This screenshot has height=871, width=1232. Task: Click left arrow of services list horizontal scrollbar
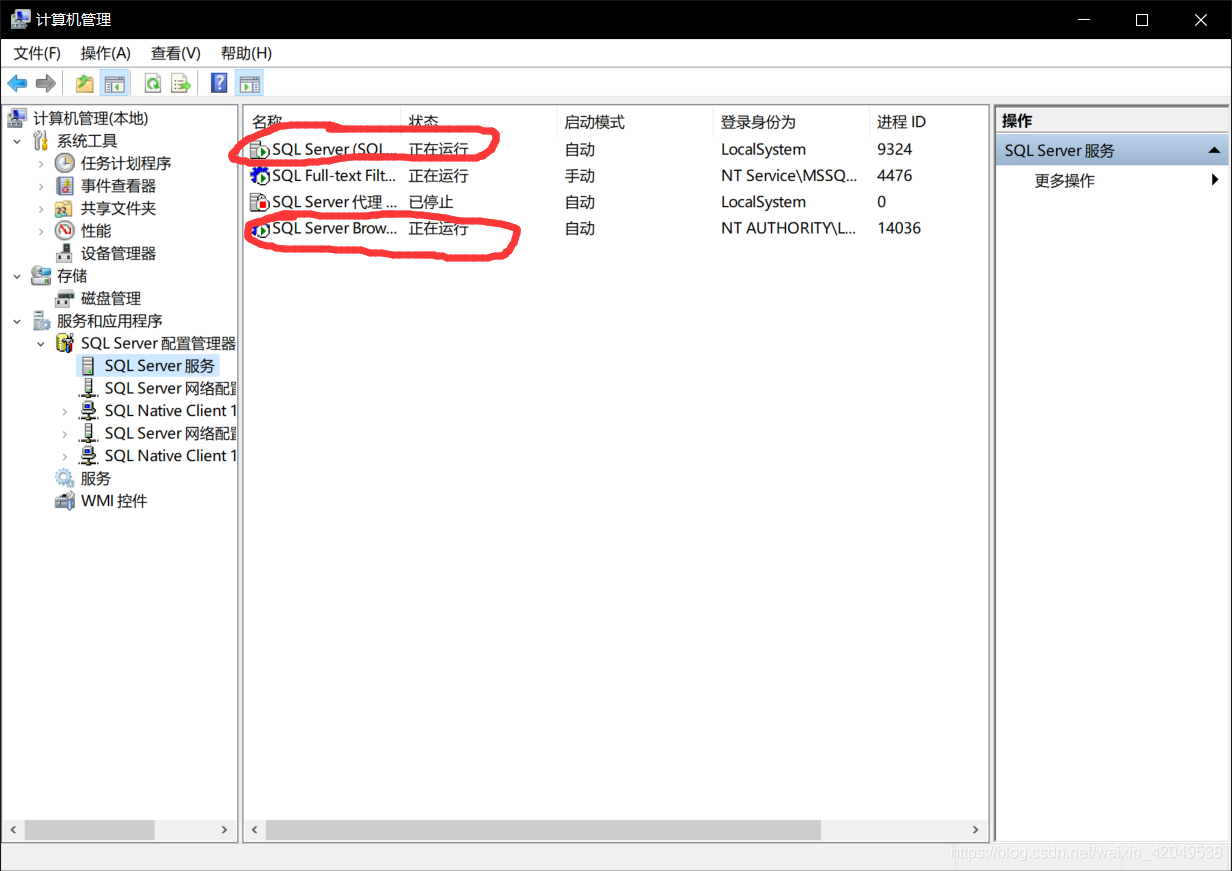tap(256, 830)
